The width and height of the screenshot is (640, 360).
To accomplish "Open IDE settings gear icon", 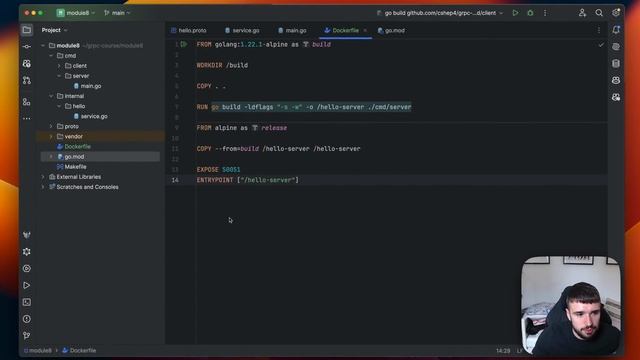I will point(616,13).
